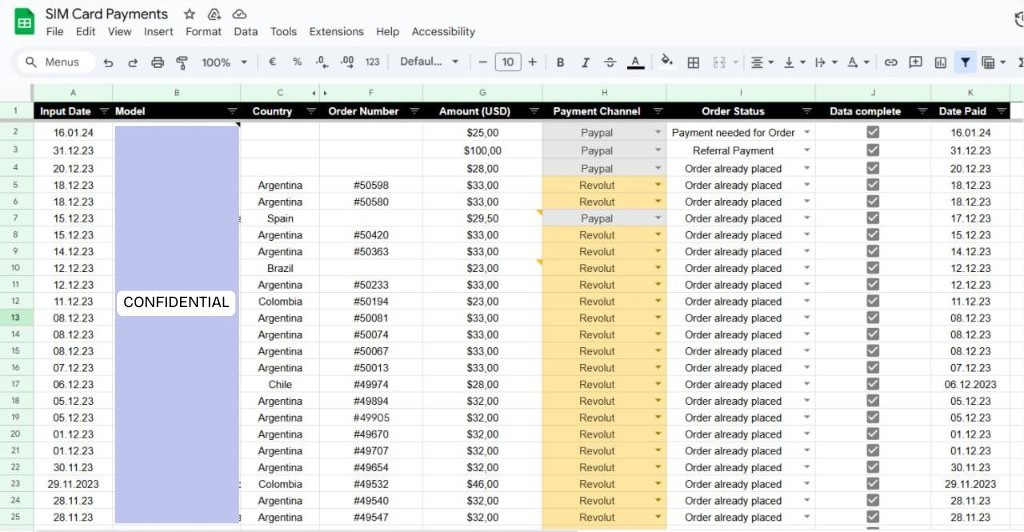Select the paint format tool
The image size is (1024, 532).
tap(182, 62)
